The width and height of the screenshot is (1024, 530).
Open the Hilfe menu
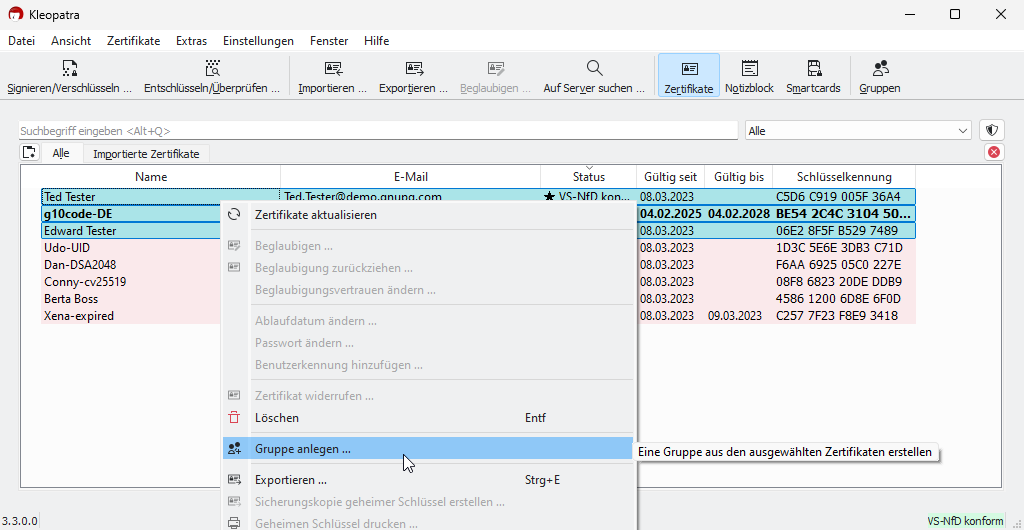(x=377, y=40)
